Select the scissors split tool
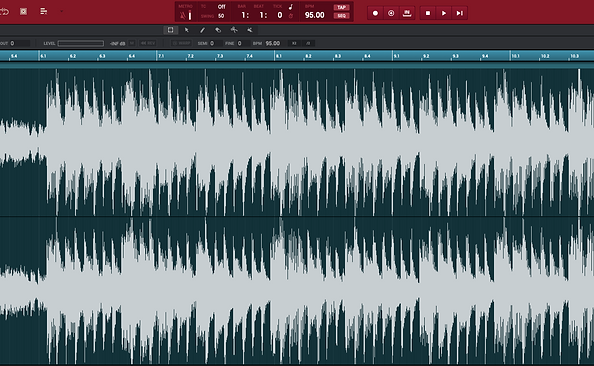 tap(234, 30)
